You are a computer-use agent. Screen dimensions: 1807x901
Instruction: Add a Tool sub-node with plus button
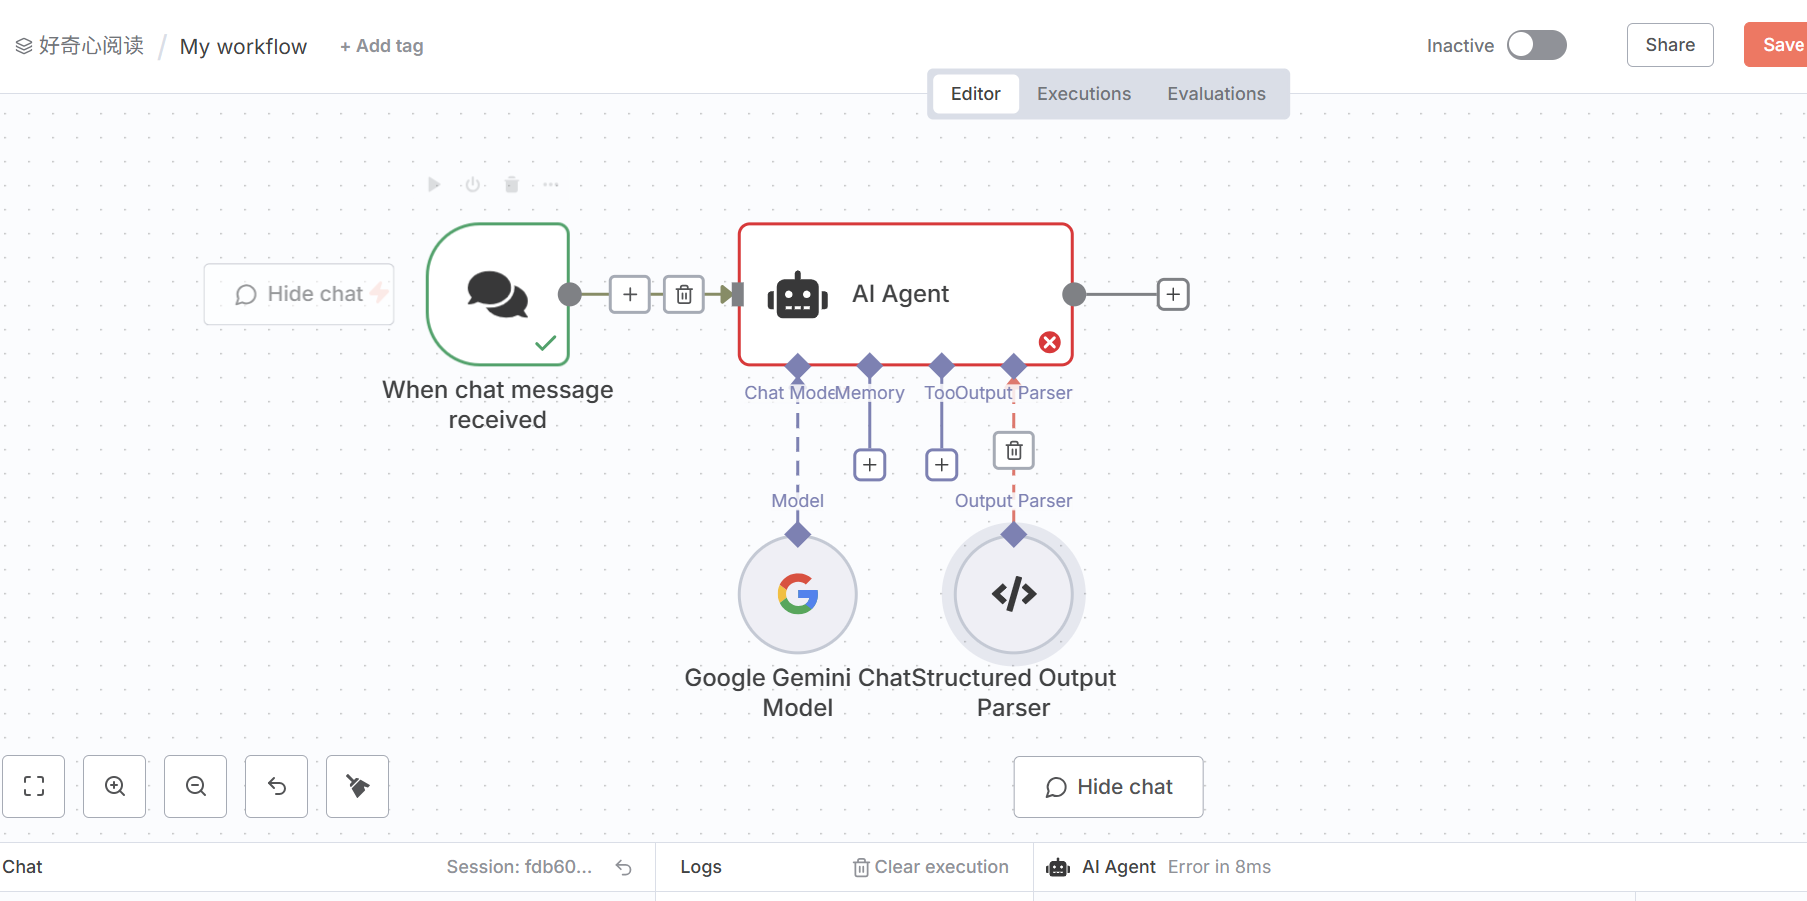942,465
